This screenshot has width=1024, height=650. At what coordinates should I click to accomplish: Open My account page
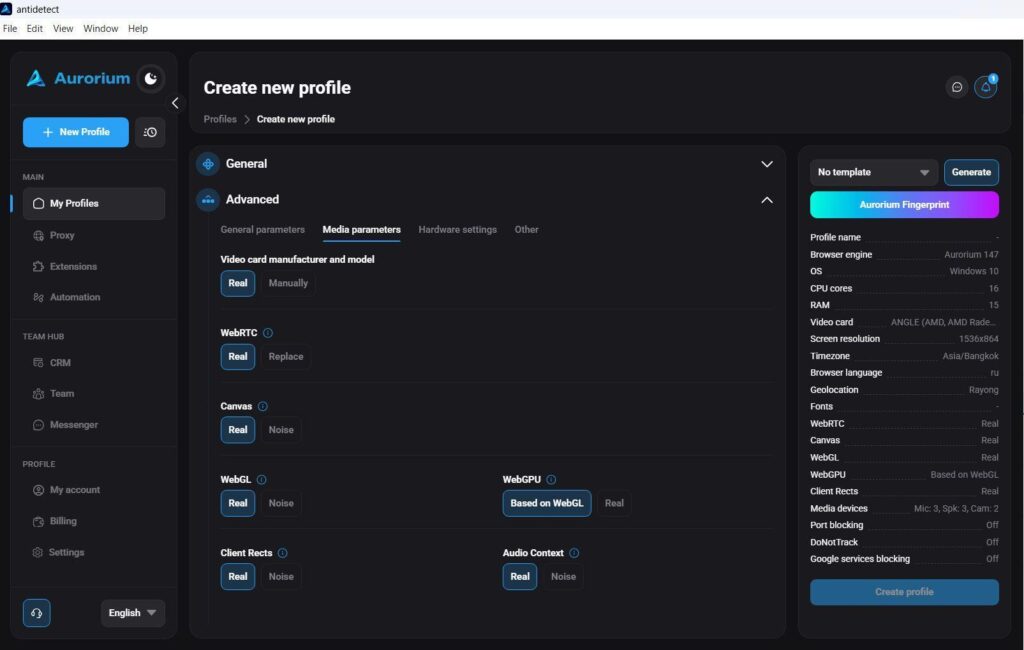(x=67, y=490)
